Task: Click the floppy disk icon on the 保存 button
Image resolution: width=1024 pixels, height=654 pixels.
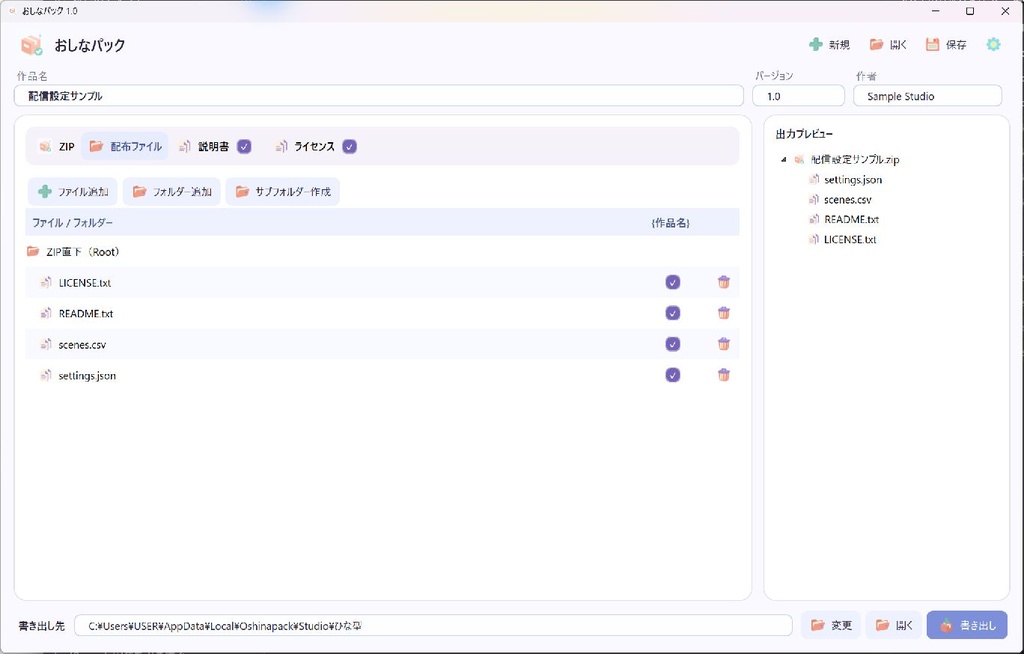Action: [x=932, y=44]
